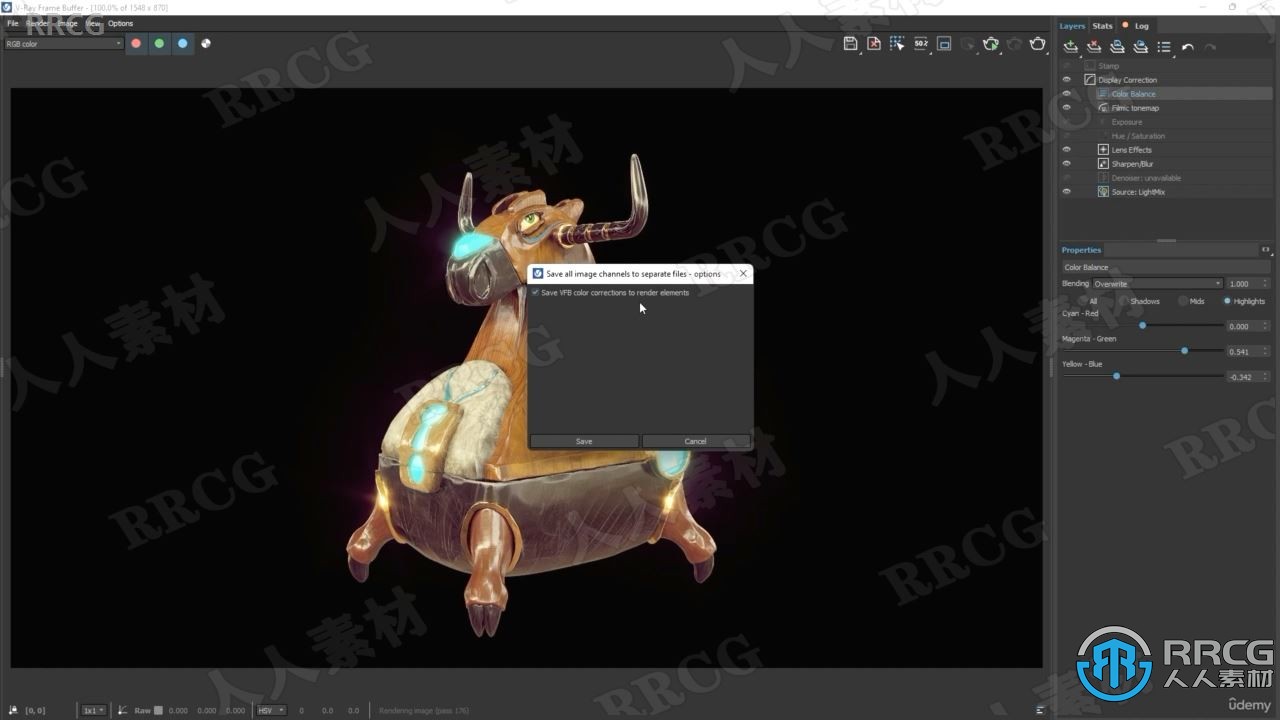Click the 50% test resolution icon
Screen dimensions: 1280x720
[x=921, y=44]
